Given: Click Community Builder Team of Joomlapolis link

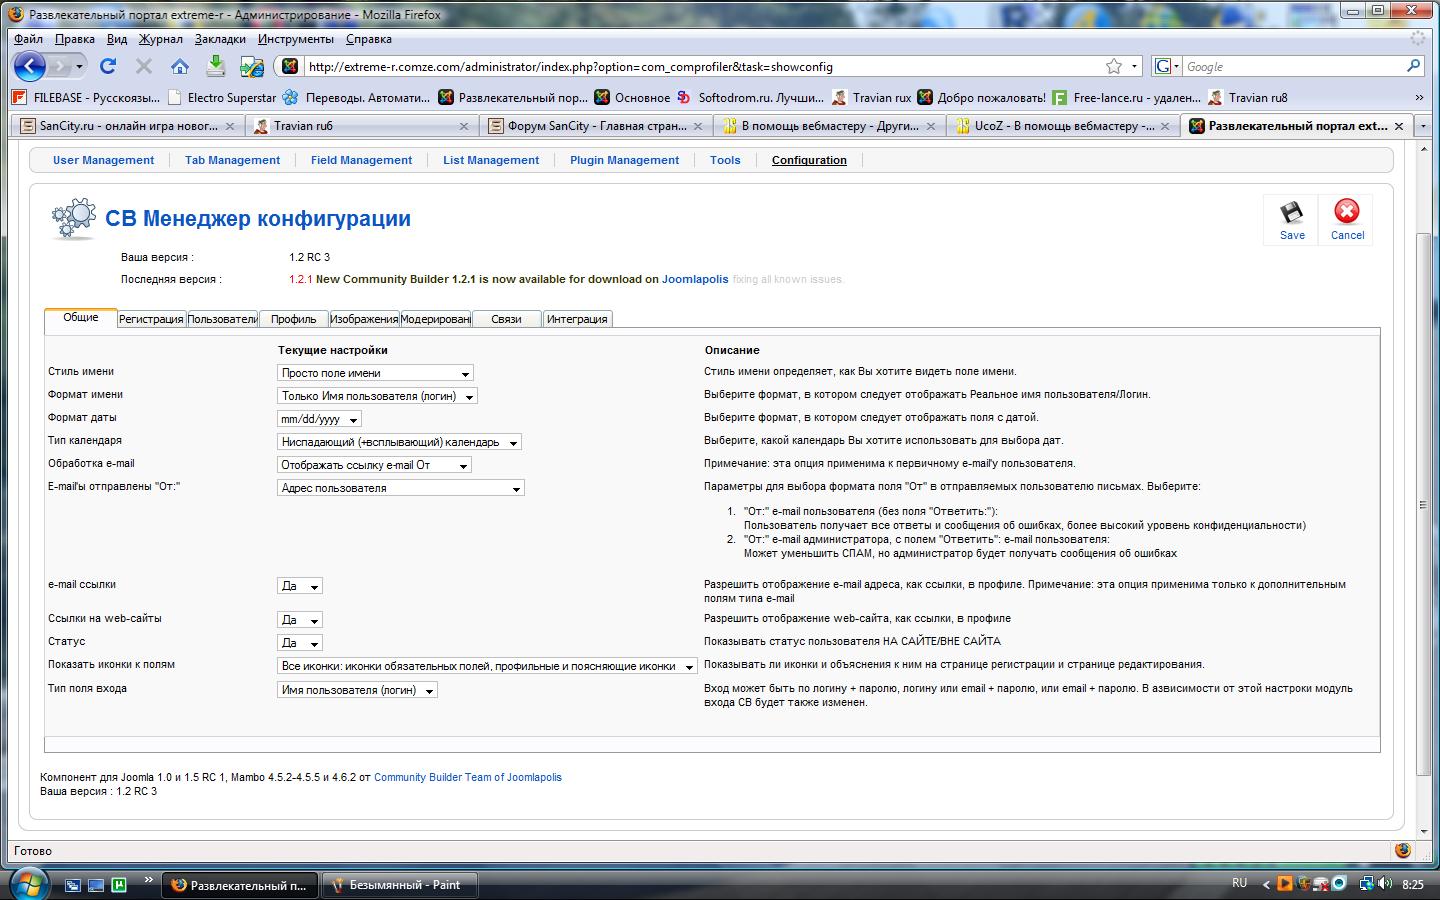Looking at the screenshot, I should pos(468,777).
